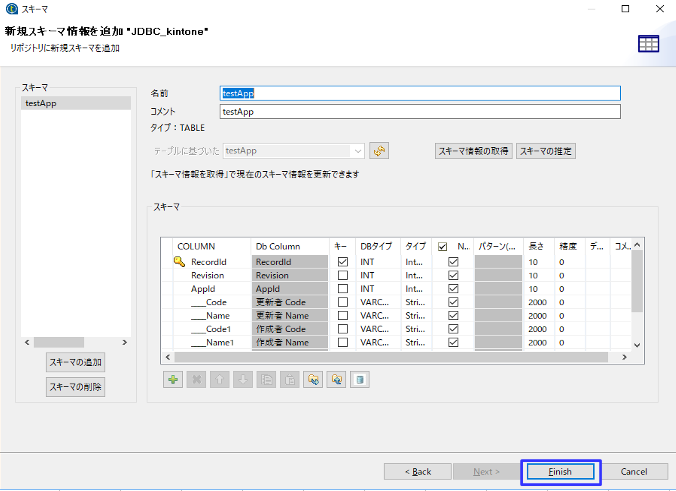This screenshot has width=676, height=491.
Task: Click the vertical scrollbar thumb of schema table
Action: tap(637, 281)
